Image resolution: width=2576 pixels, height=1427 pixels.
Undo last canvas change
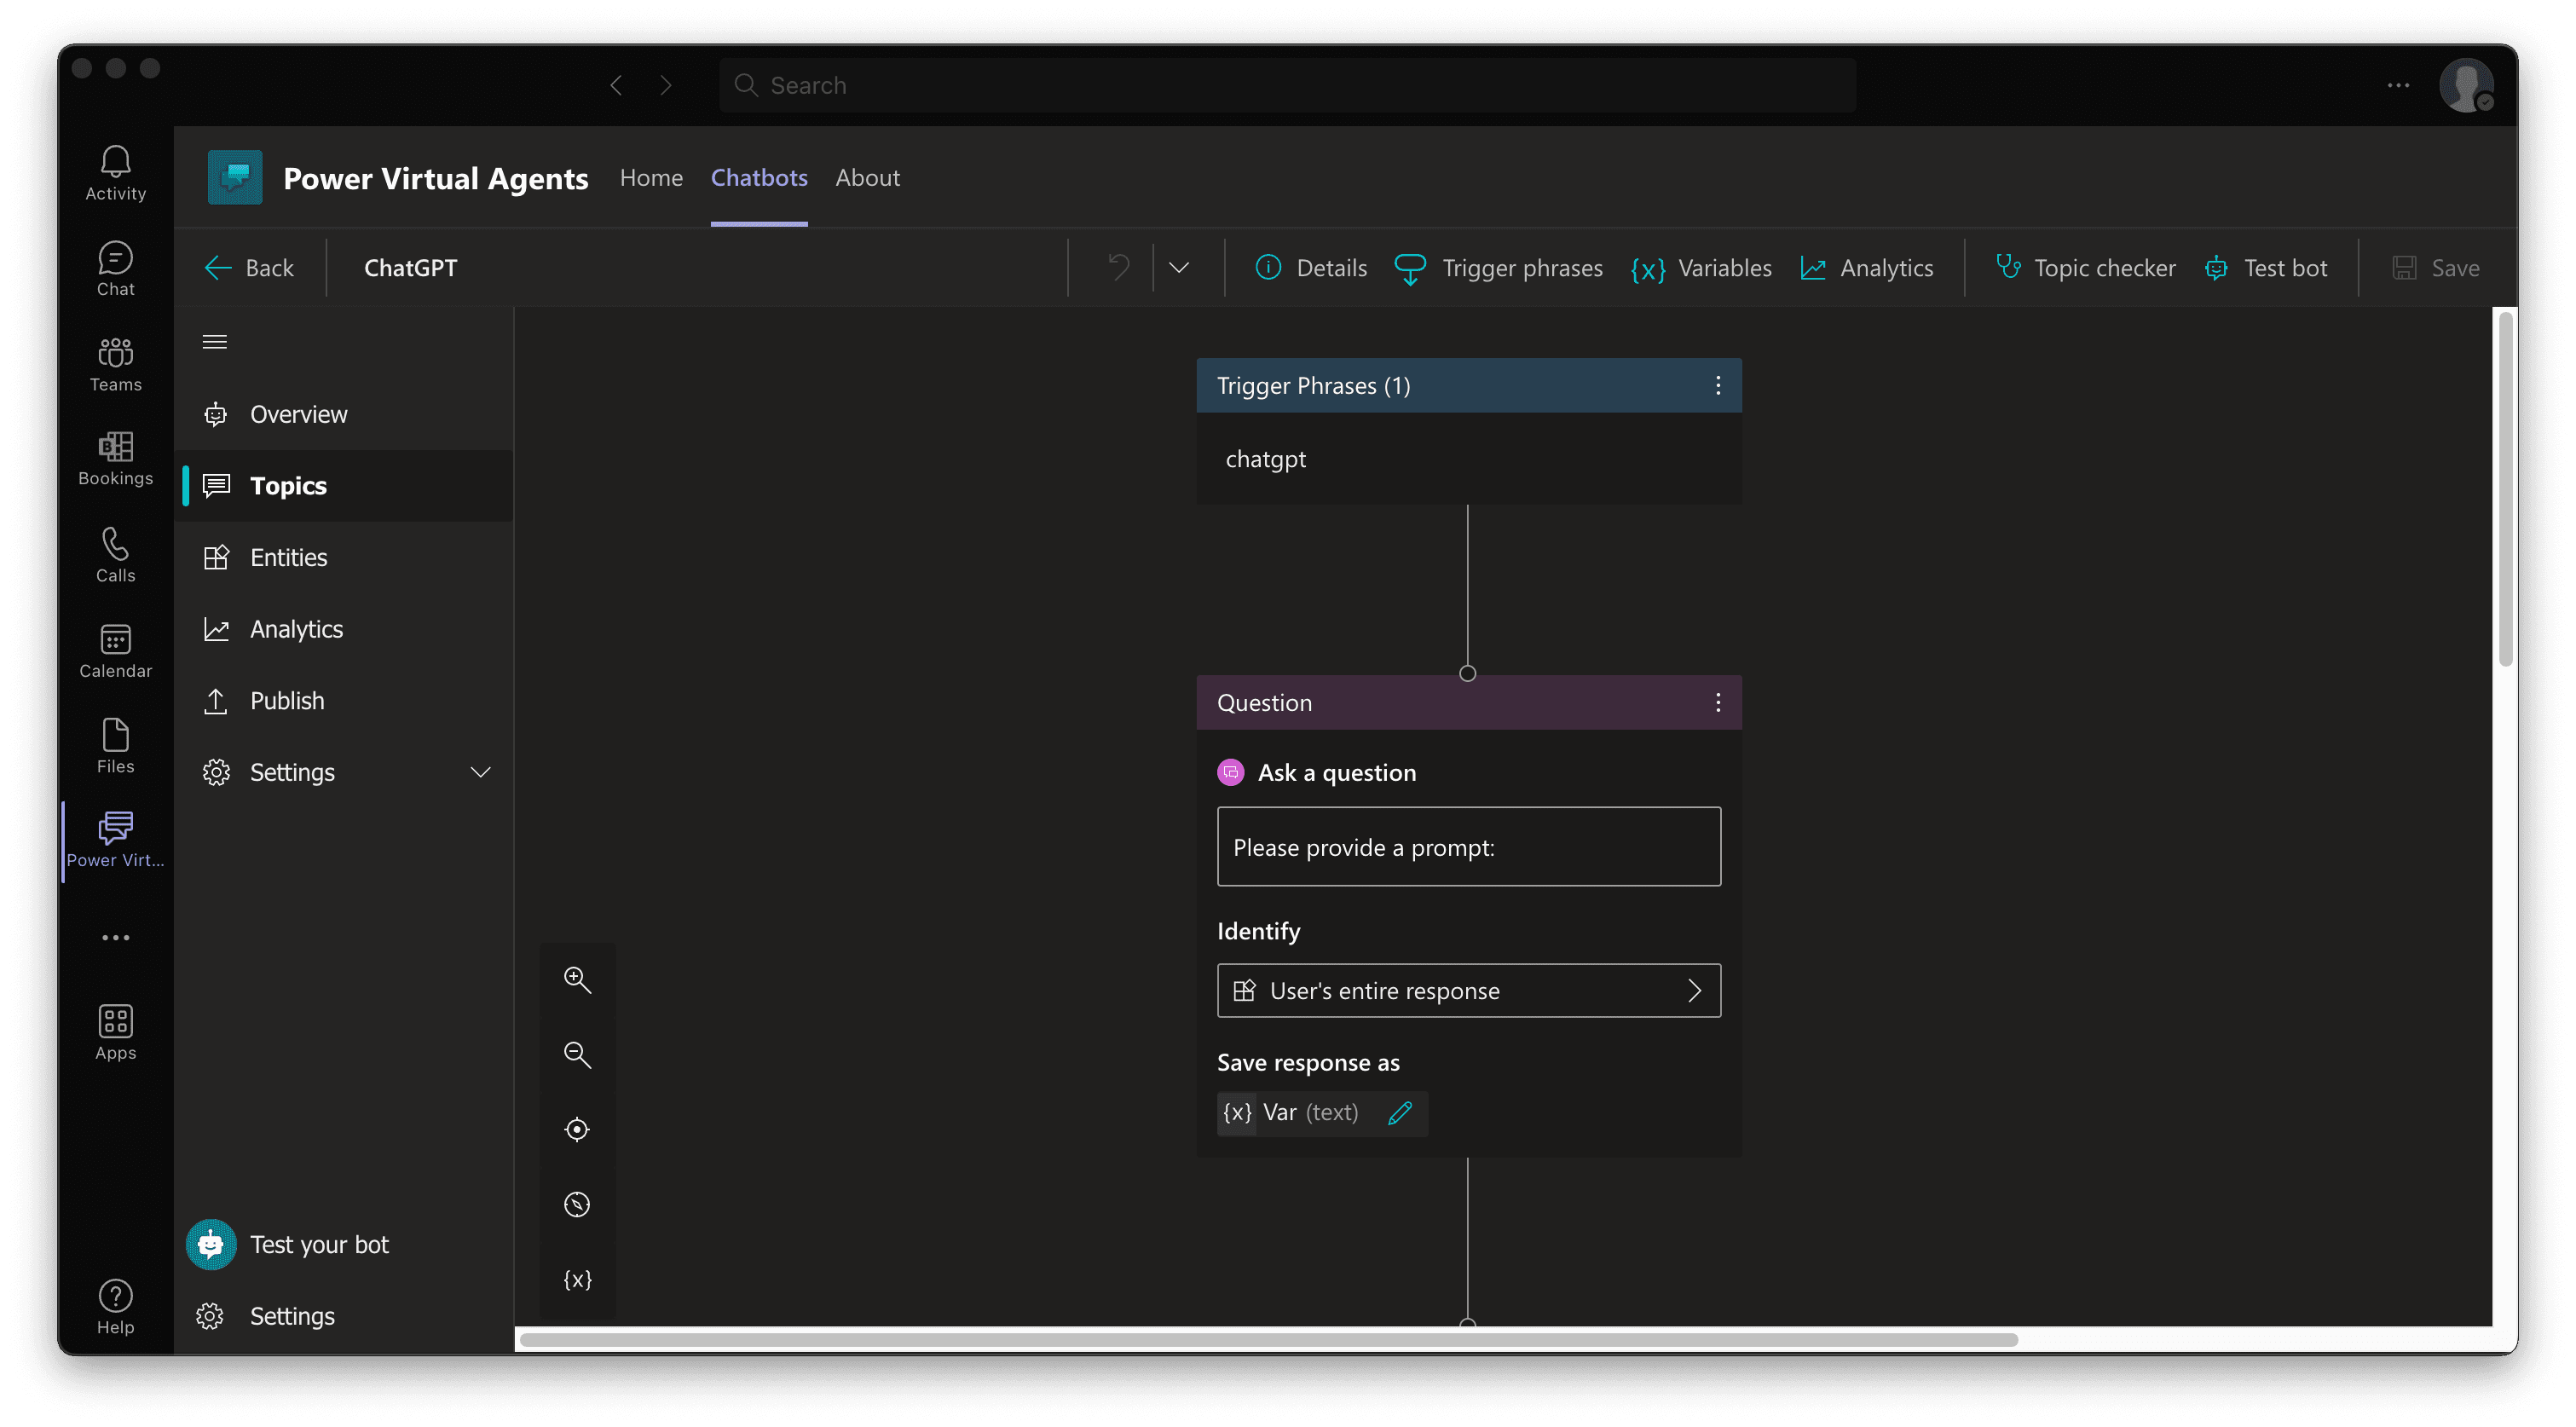pos(1119,267)
